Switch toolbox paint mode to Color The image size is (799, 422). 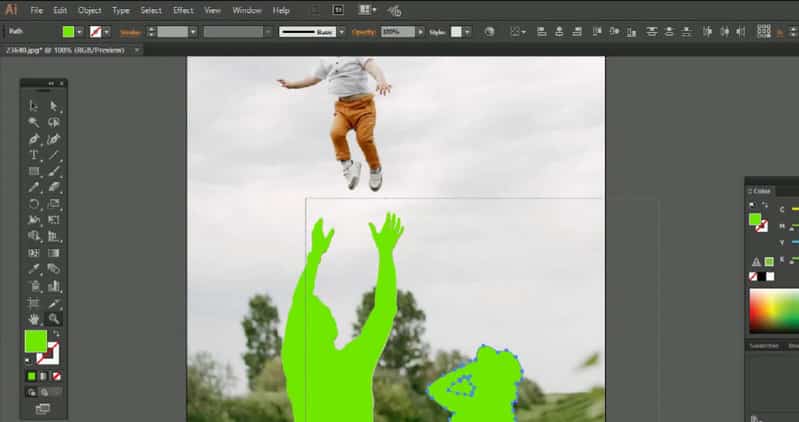[x=32, y=377]
